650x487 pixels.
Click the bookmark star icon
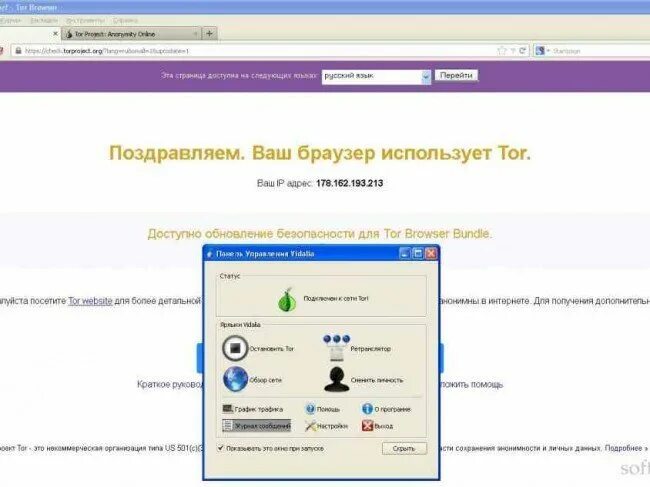[x=502, y=51]
